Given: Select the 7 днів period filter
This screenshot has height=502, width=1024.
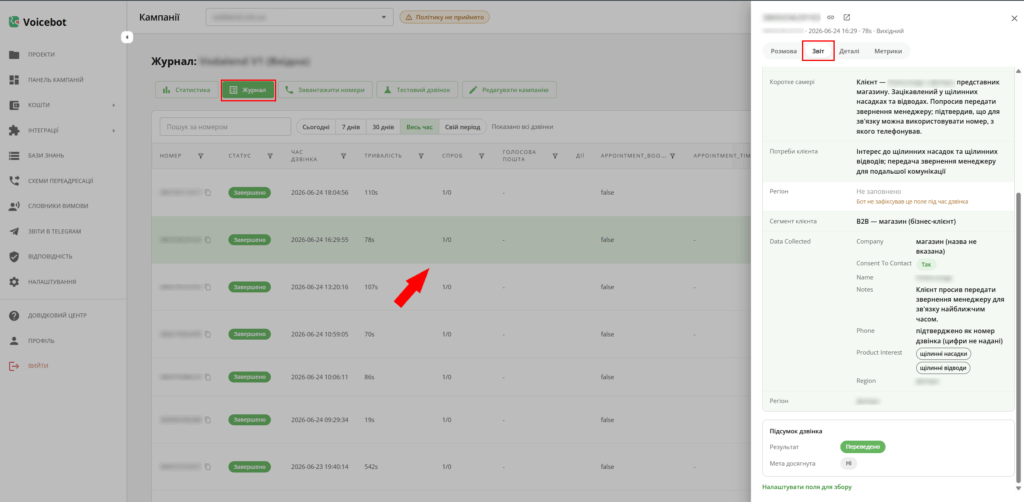Looking at the screenshot, I should coord(351,127).
